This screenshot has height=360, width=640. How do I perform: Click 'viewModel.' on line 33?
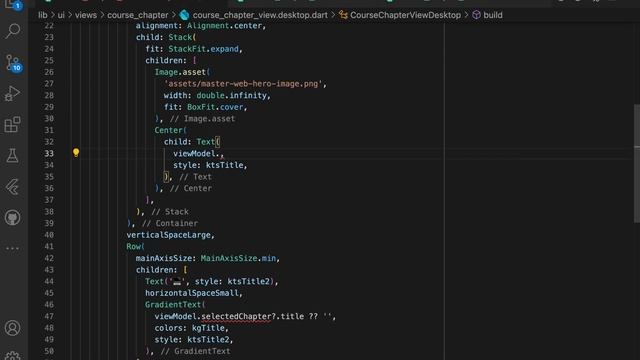196,153
